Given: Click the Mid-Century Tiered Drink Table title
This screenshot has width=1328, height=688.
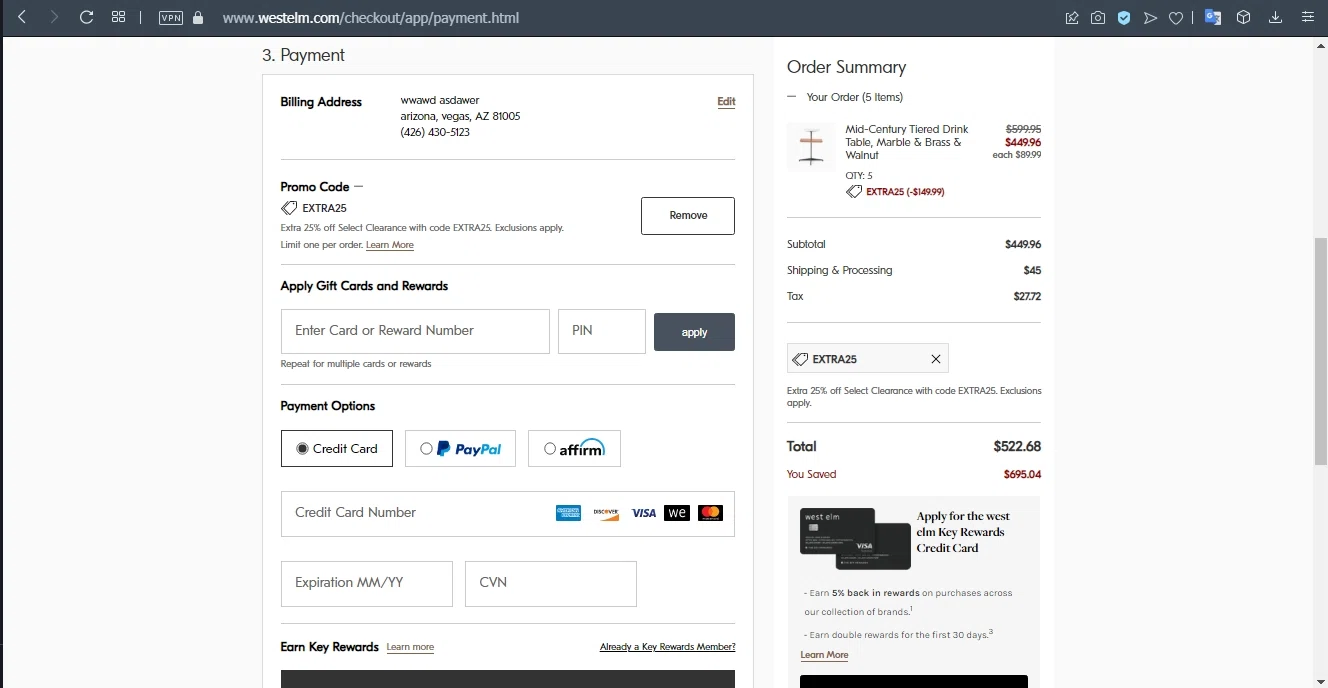Looking at the screenshot, I should (907, 142).
